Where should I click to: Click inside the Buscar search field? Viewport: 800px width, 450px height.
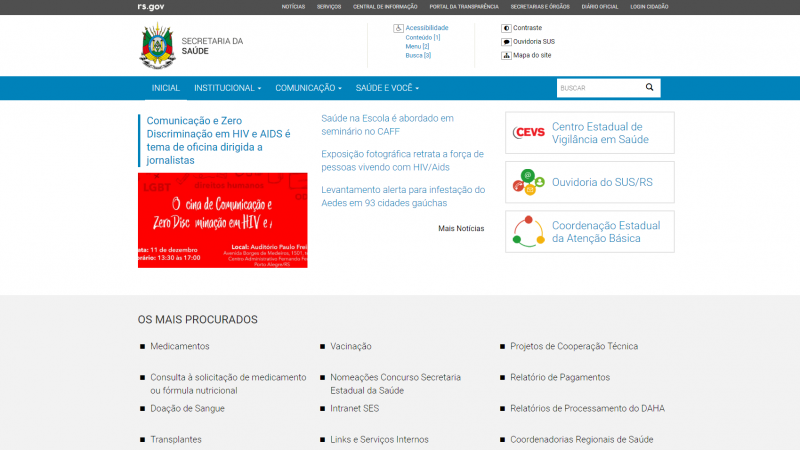[597, 88]
